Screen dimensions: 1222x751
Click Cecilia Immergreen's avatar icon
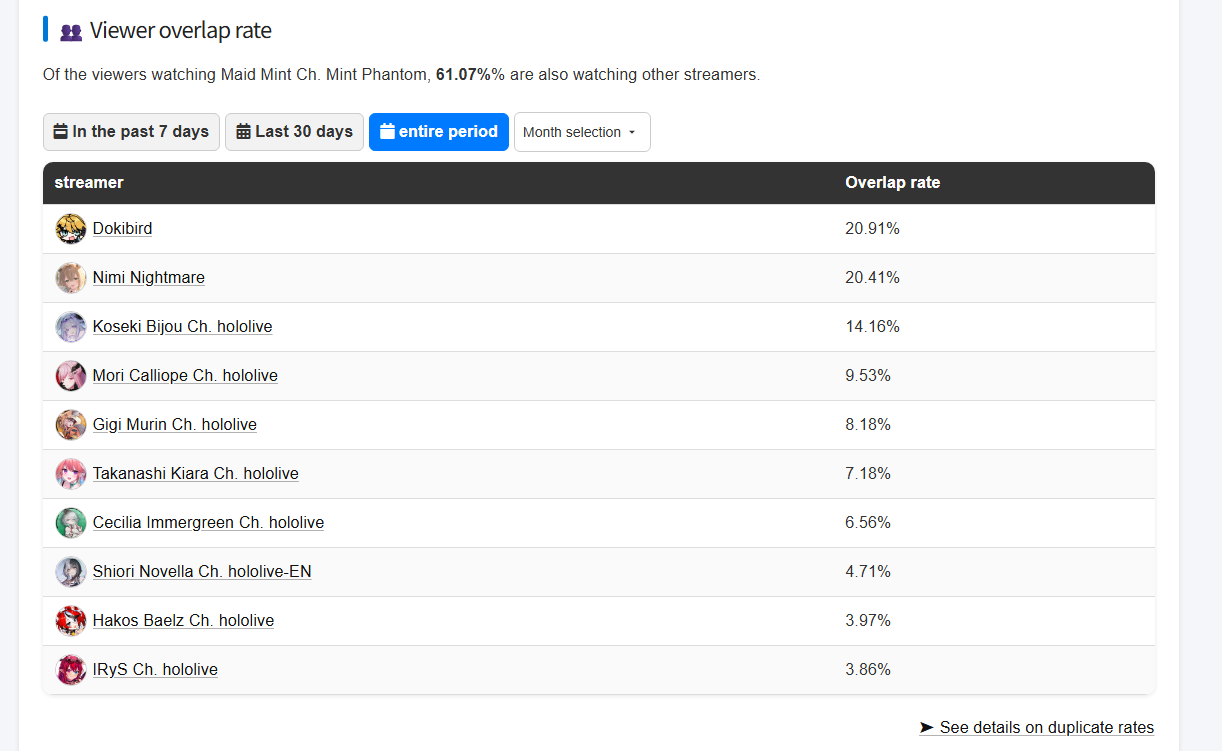click(x=71, y=523)
